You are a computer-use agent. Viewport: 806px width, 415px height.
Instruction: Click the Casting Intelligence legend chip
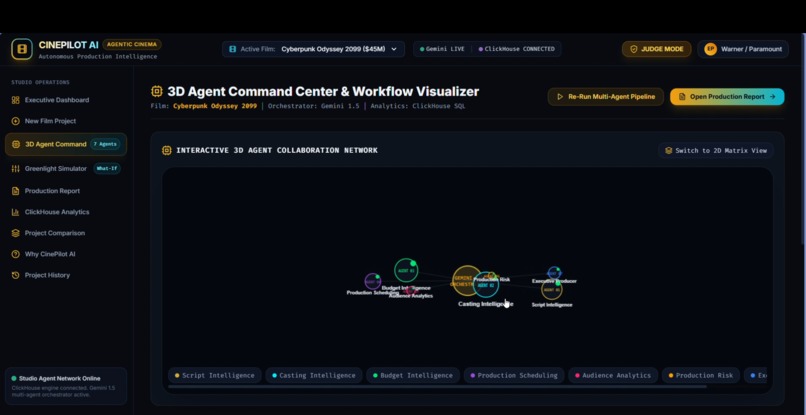pos(314,375)
